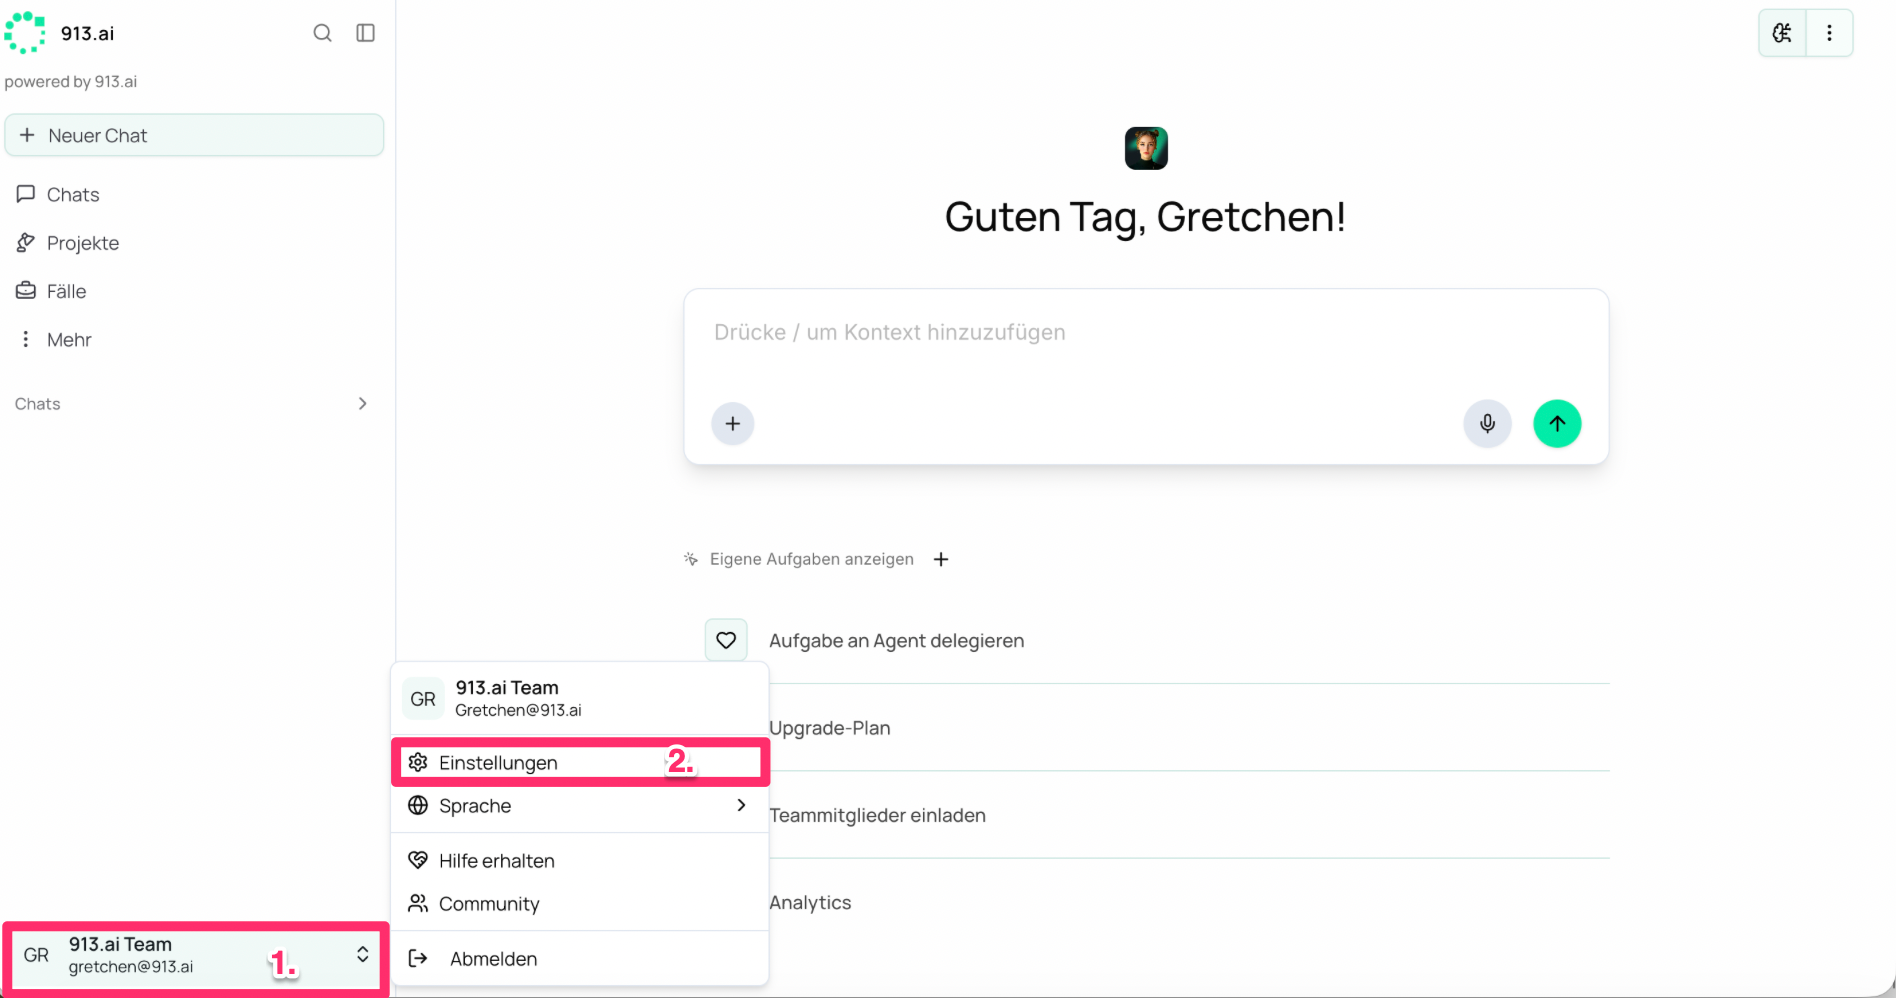Click the 913.ai Team header in the popup menu
The width and height of the screenshot is (1896, 998).
tap(580, 698)
